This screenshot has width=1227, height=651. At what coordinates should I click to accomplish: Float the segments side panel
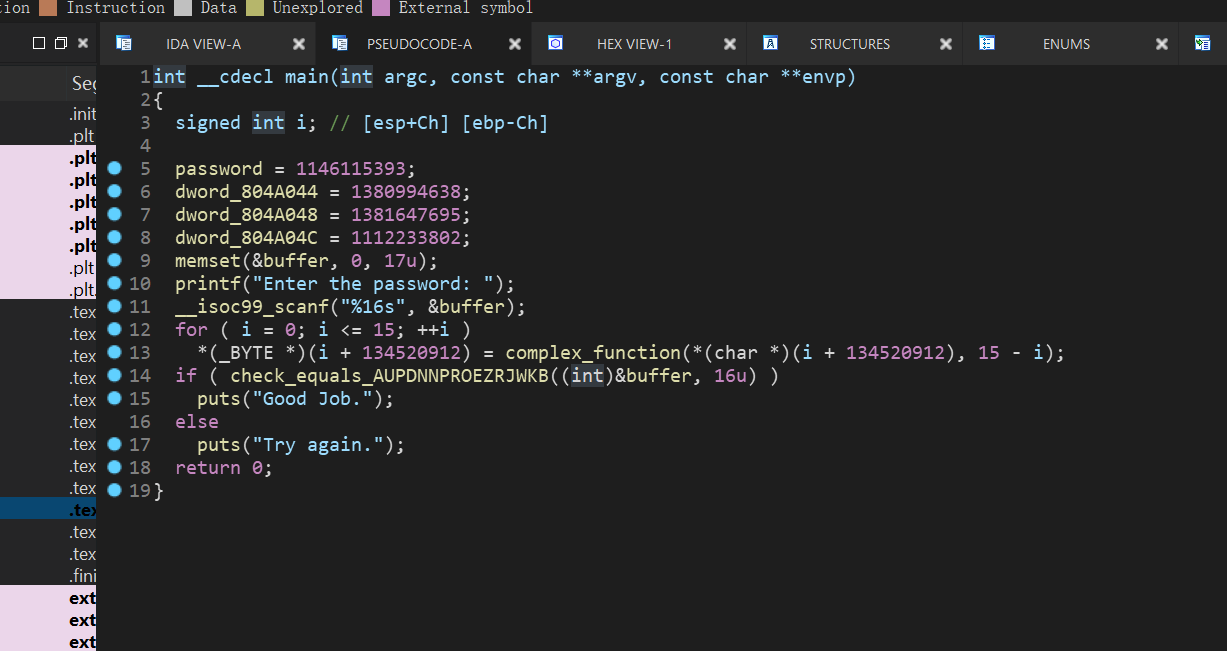click(x=61, y=43)
